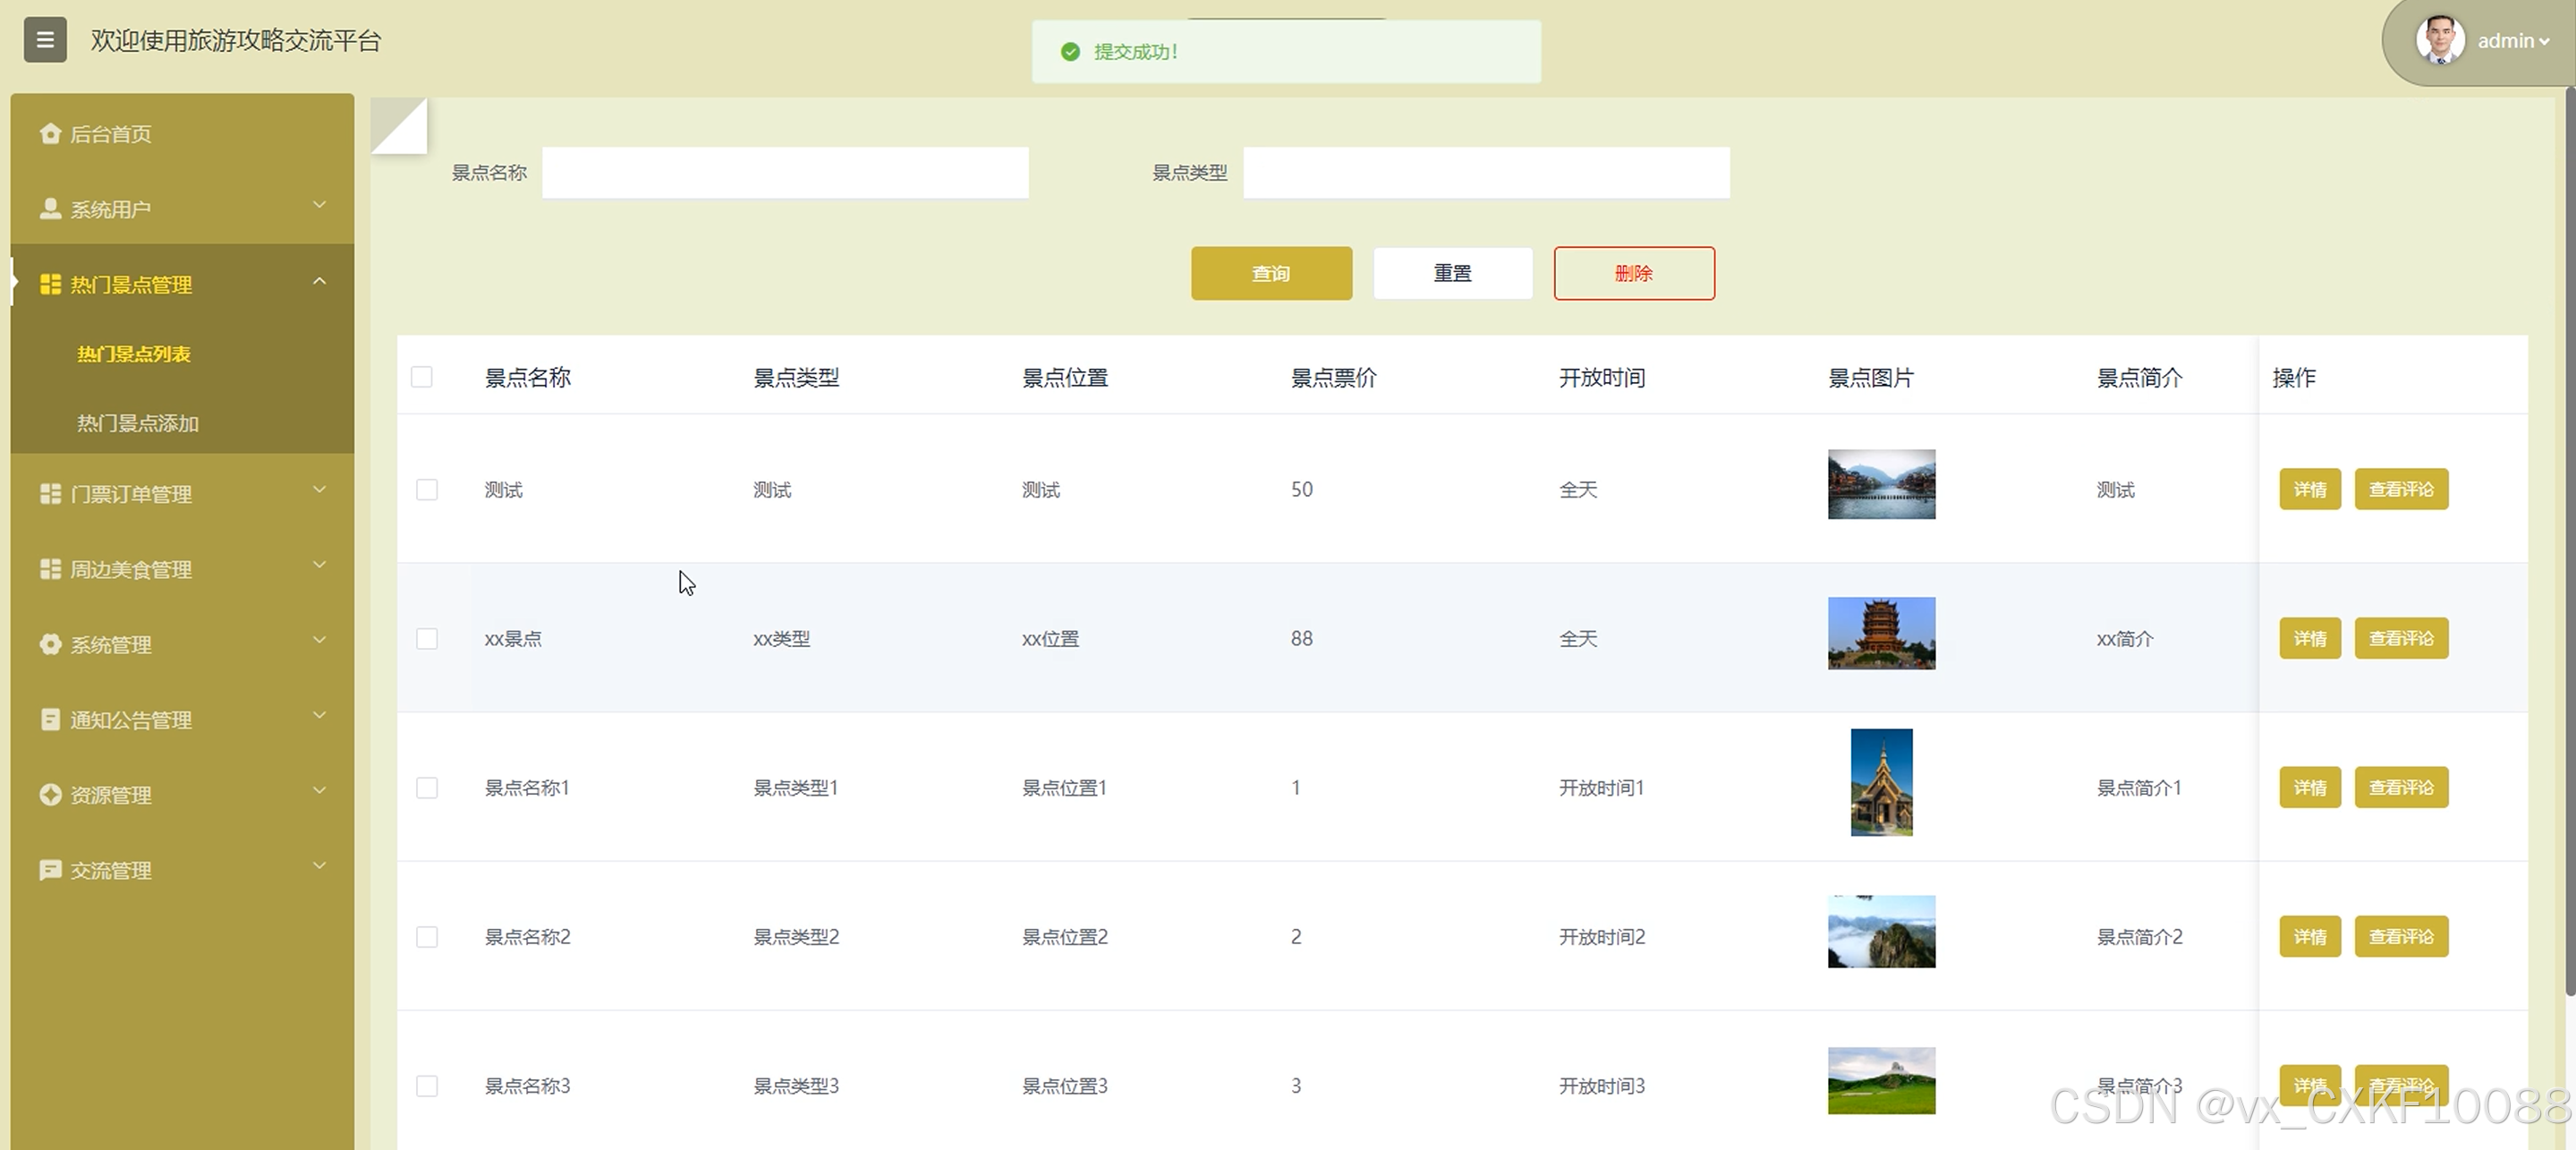
Task: Collapse the 热门景点管理 section with its chevron
Action: pos(319,282)
